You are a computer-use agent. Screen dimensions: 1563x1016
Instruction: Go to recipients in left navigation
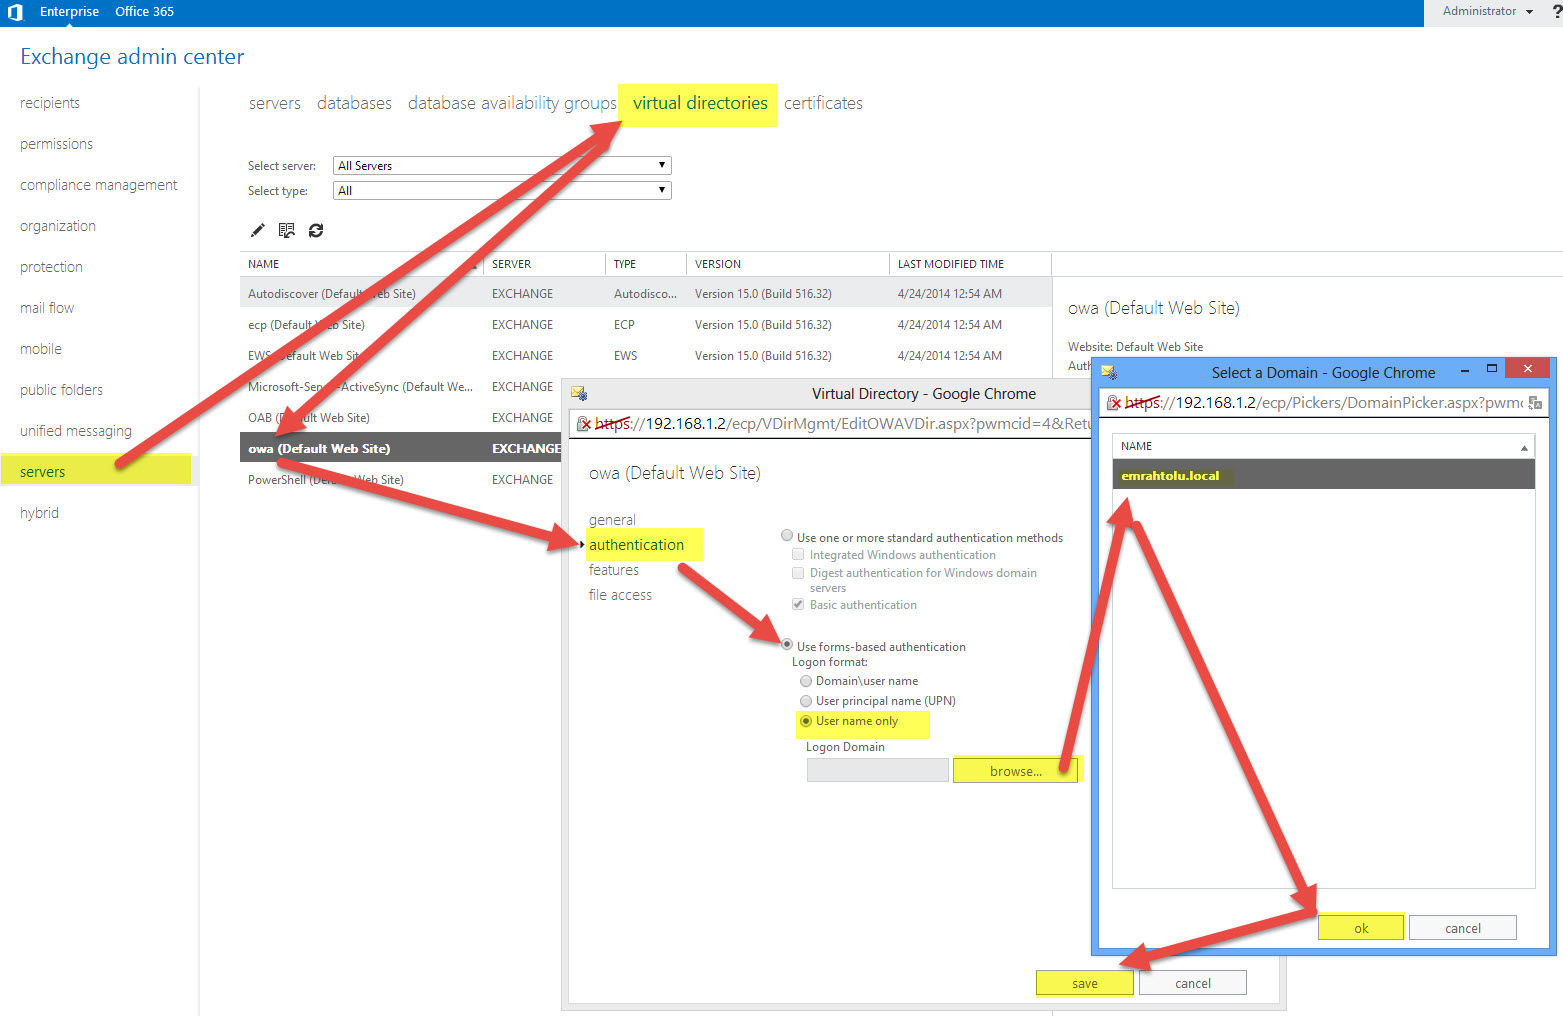[50, 103]
